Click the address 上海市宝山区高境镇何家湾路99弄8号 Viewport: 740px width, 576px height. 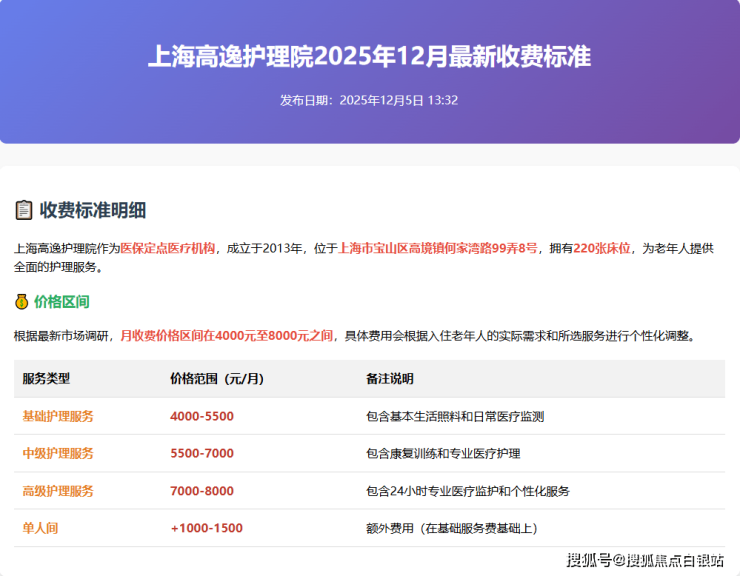(438, 248)
